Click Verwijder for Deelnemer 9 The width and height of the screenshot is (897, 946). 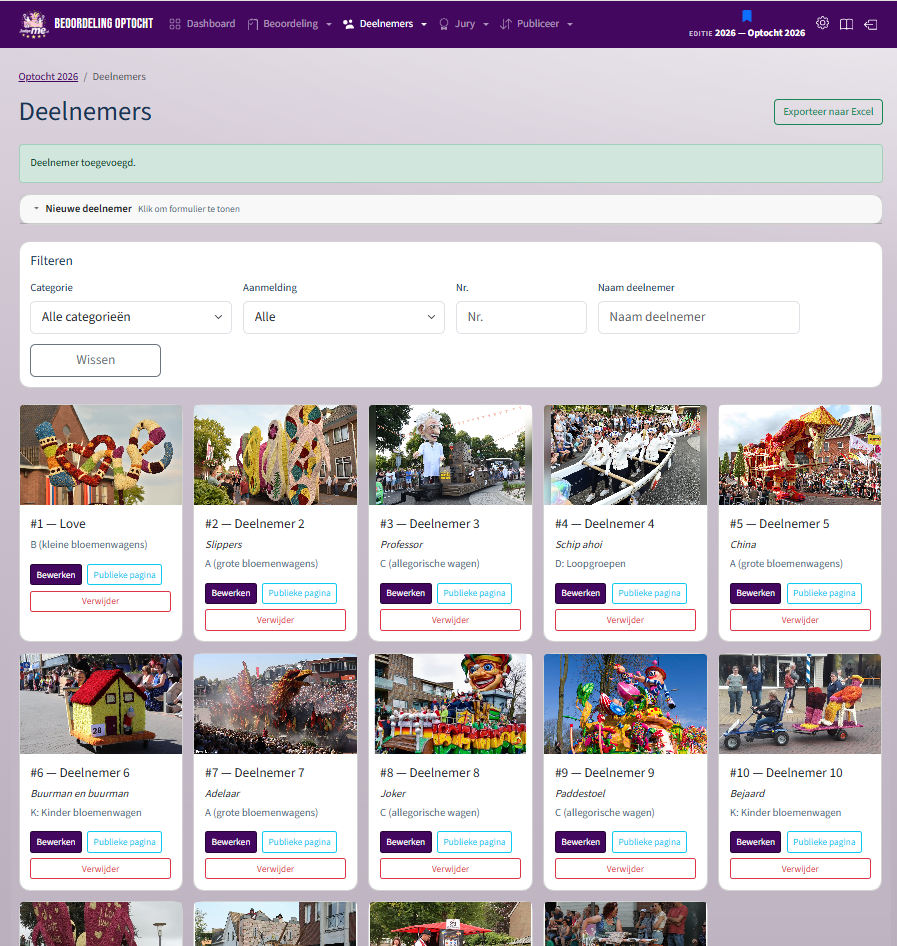(x=626, y=869)
